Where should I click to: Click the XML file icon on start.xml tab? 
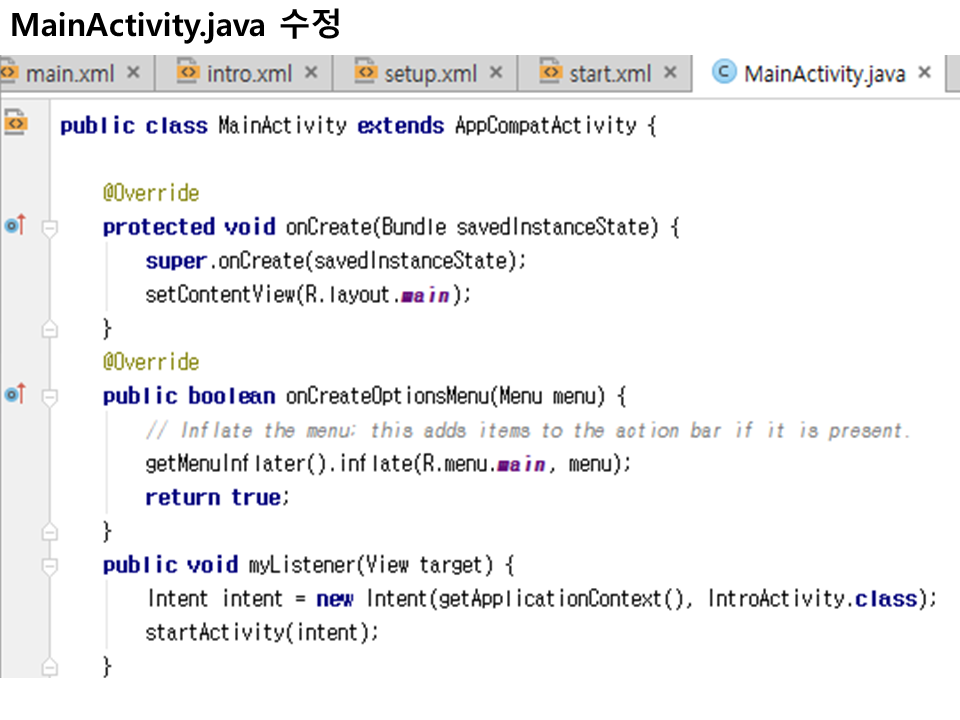(550, 72)
